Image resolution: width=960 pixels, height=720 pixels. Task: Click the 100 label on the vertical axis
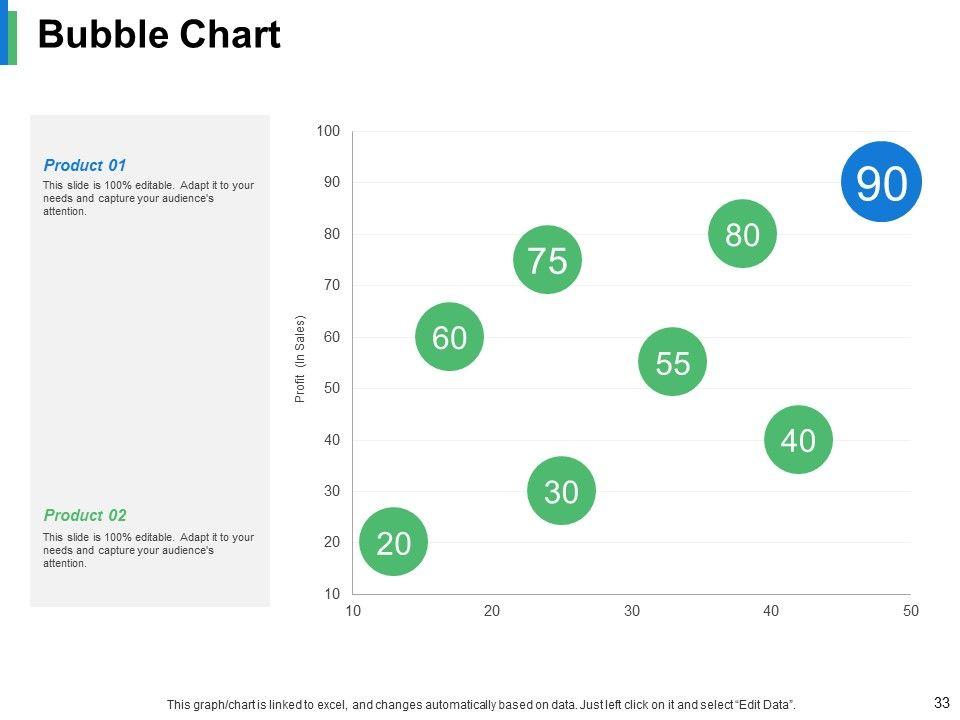[328, 131]
